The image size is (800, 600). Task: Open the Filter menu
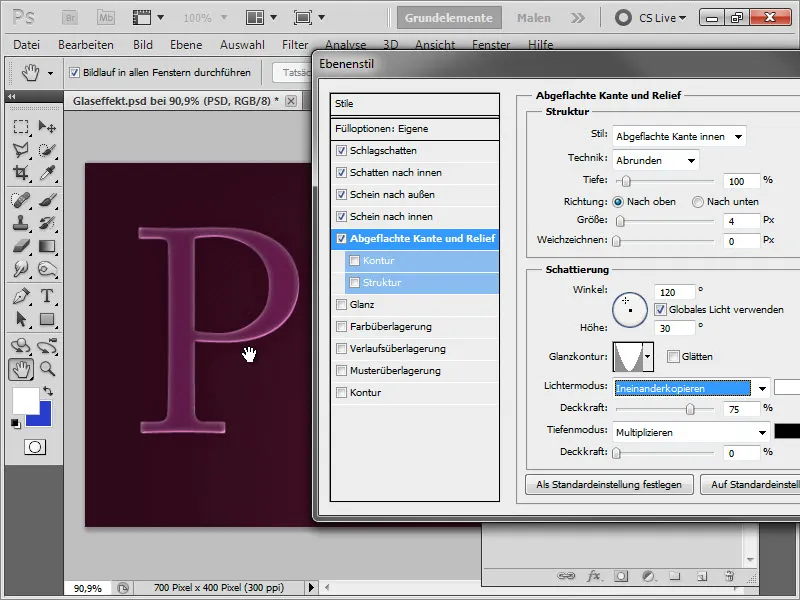pyautogui.click(x=295, y=45)
